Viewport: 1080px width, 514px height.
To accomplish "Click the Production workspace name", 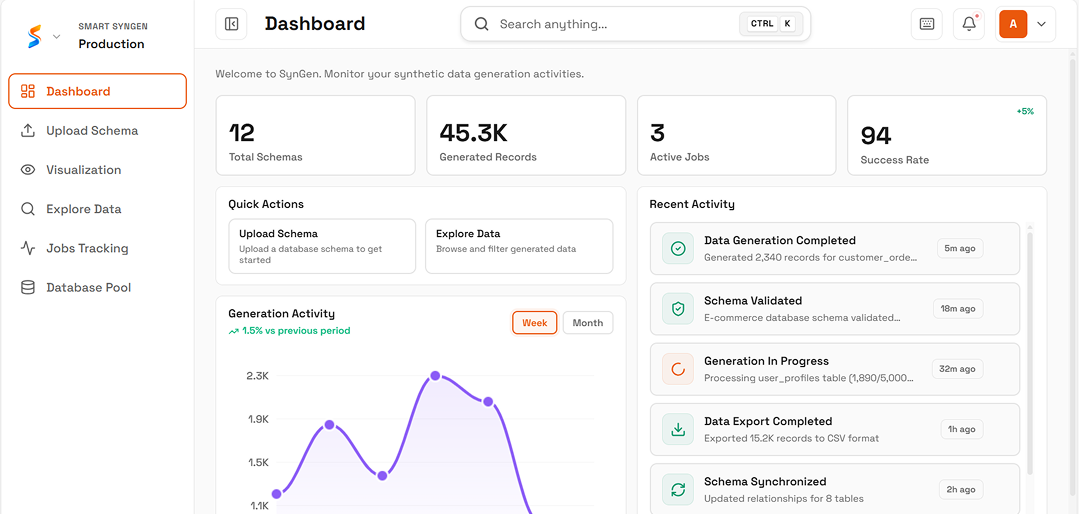I will coord(112,44).
